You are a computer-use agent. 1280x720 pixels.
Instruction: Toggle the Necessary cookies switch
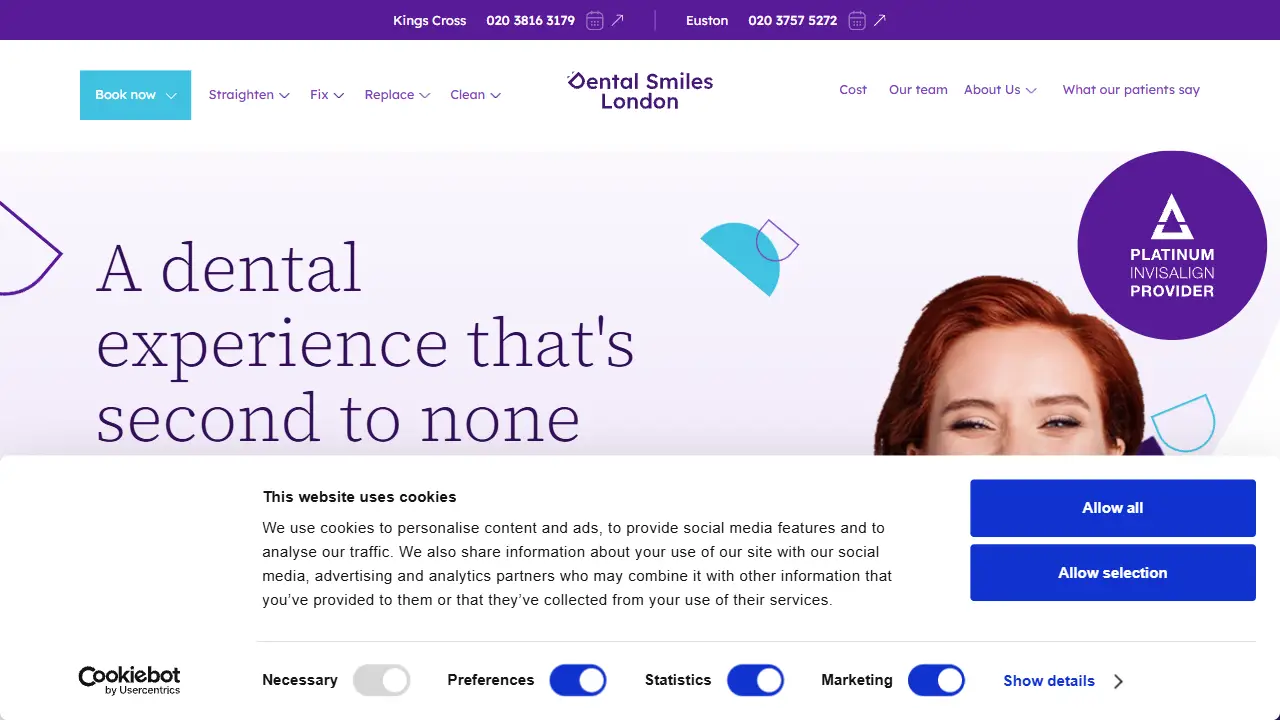382,681
